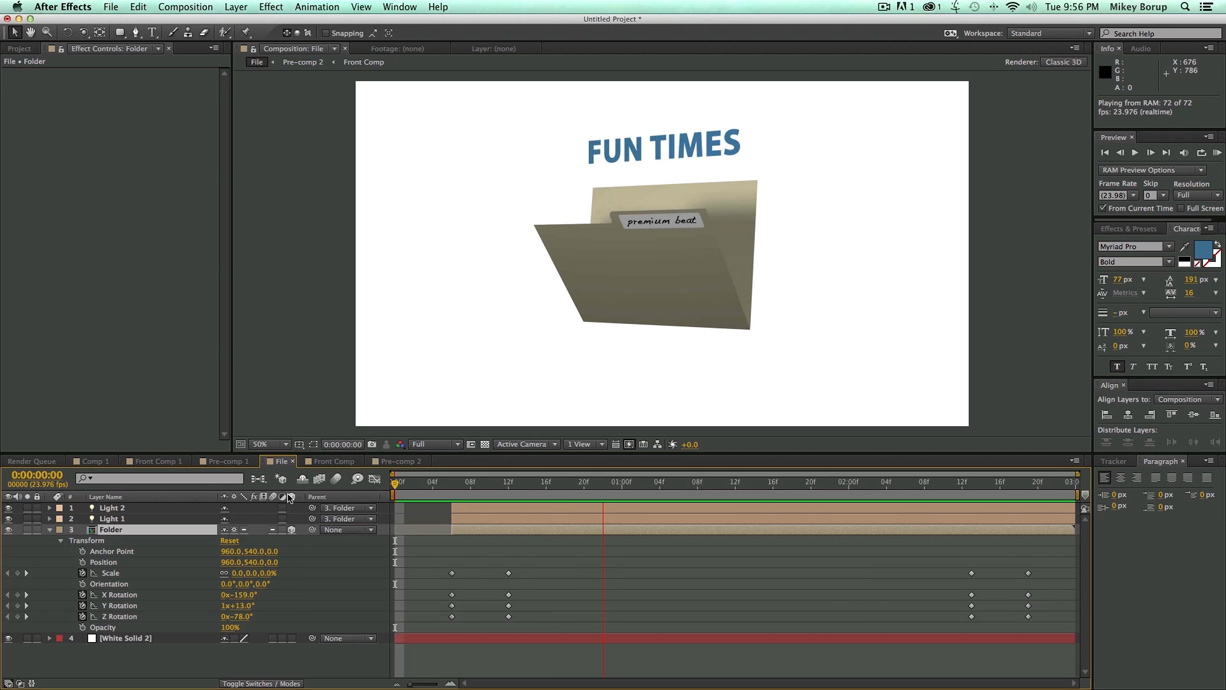Select the Selection tool
This screenshot has width=1226, height=690.
coord(14,31)
